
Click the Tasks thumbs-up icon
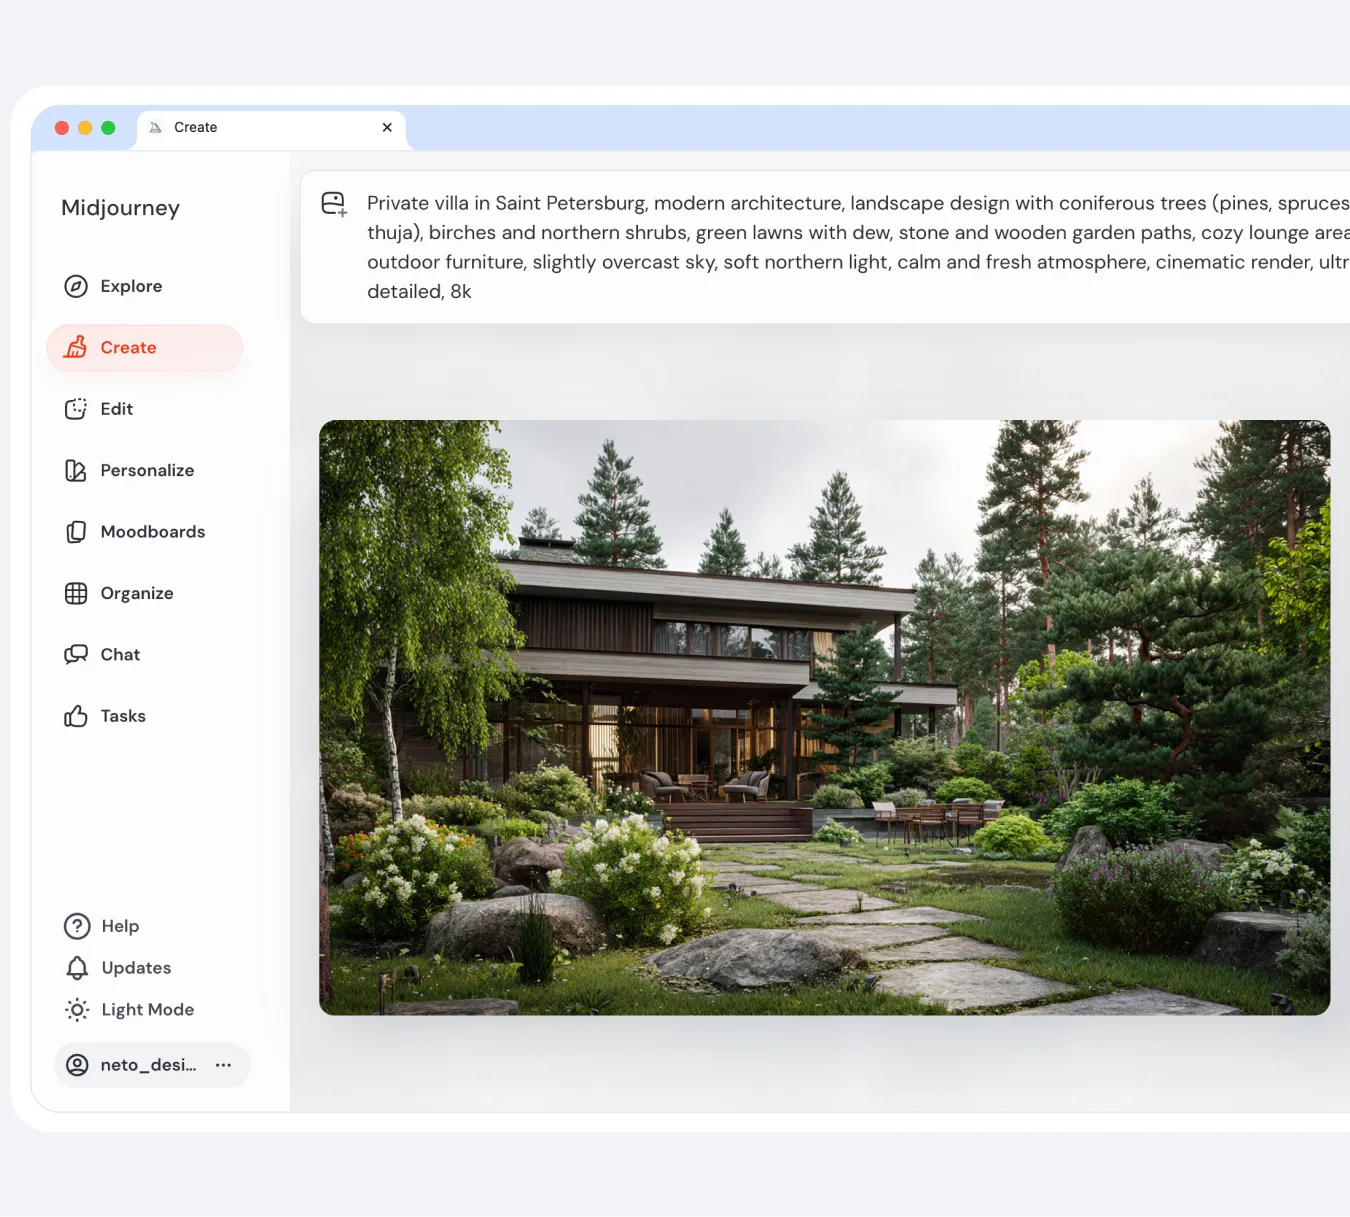point(76,716)
